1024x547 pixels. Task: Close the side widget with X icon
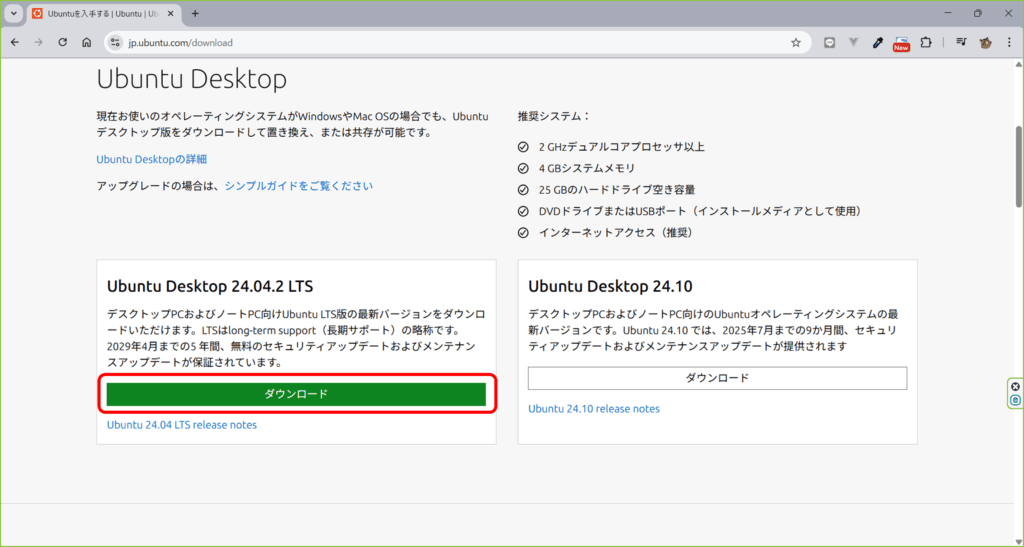[1016, 386]
